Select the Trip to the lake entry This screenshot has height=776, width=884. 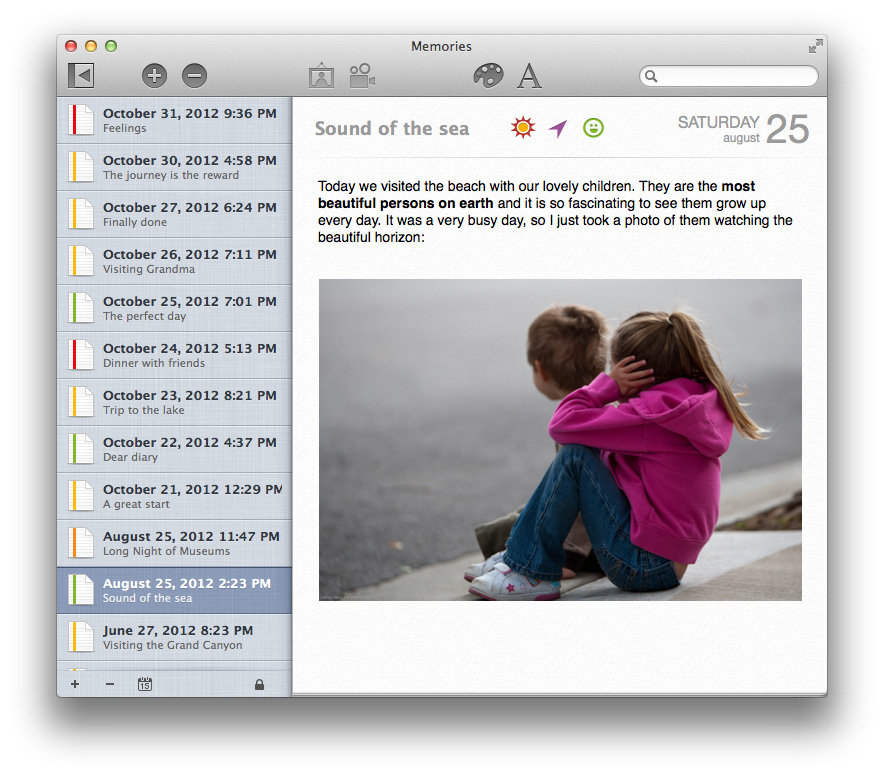pyautogui.click(x=174, y=402)
